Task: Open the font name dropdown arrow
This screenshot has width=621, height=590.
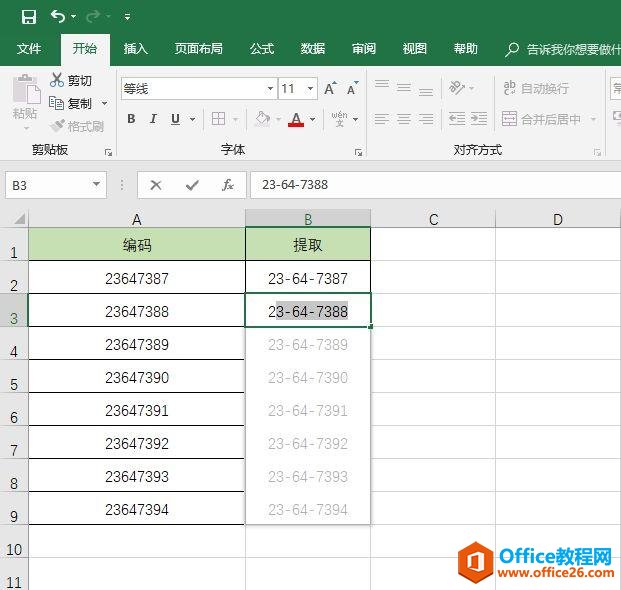Action: (x=270, y=88)
